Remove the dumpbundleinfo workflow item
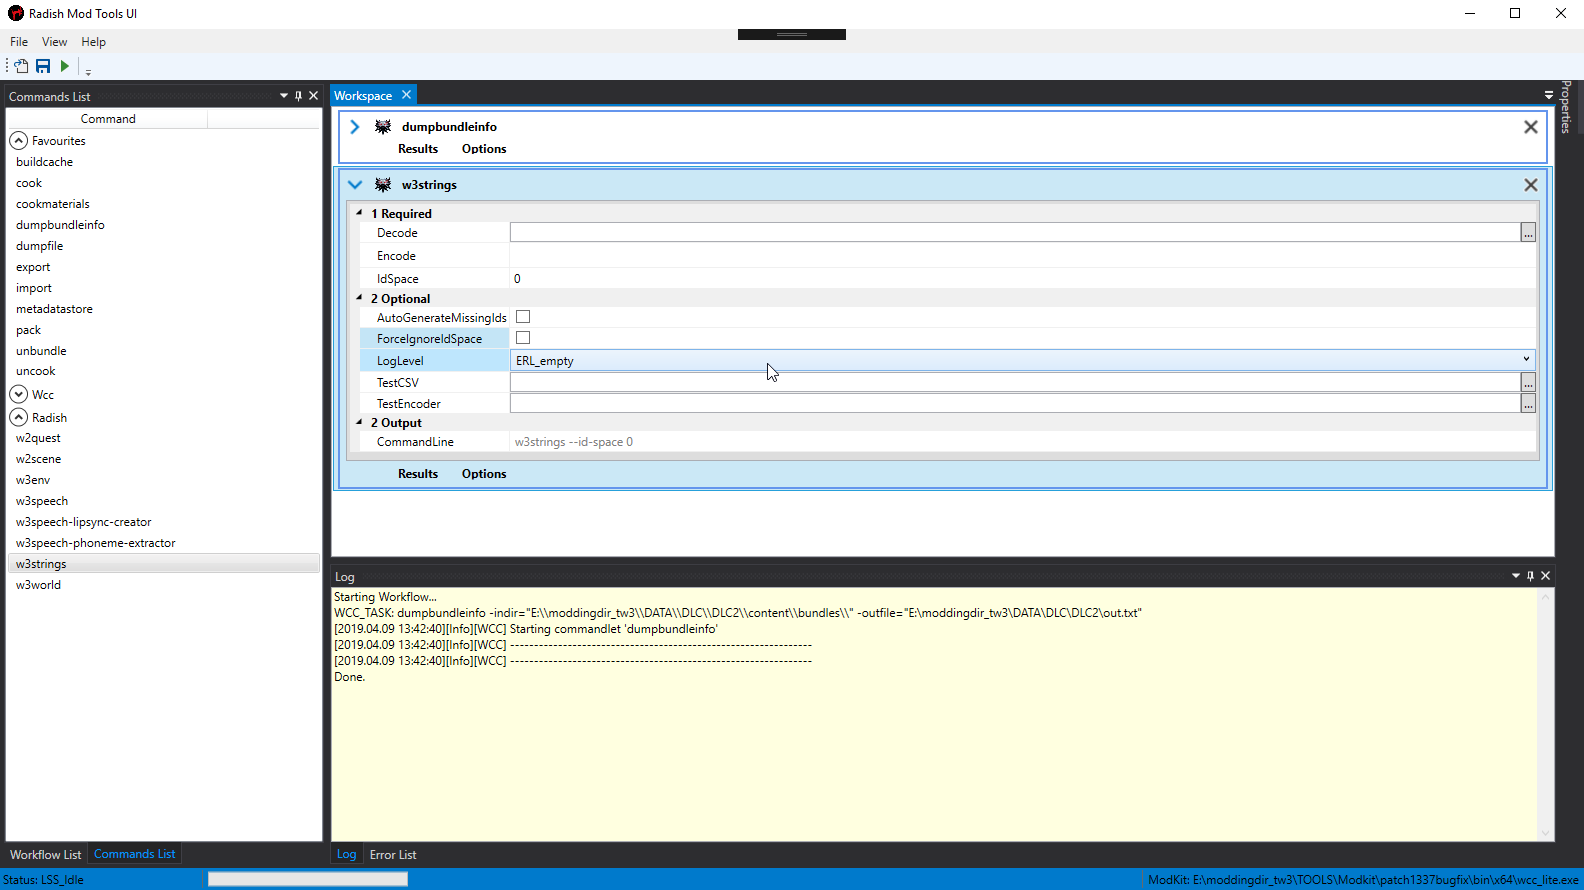Image resolution: width=1584 pixels, height=890 pixels. 1531,127
